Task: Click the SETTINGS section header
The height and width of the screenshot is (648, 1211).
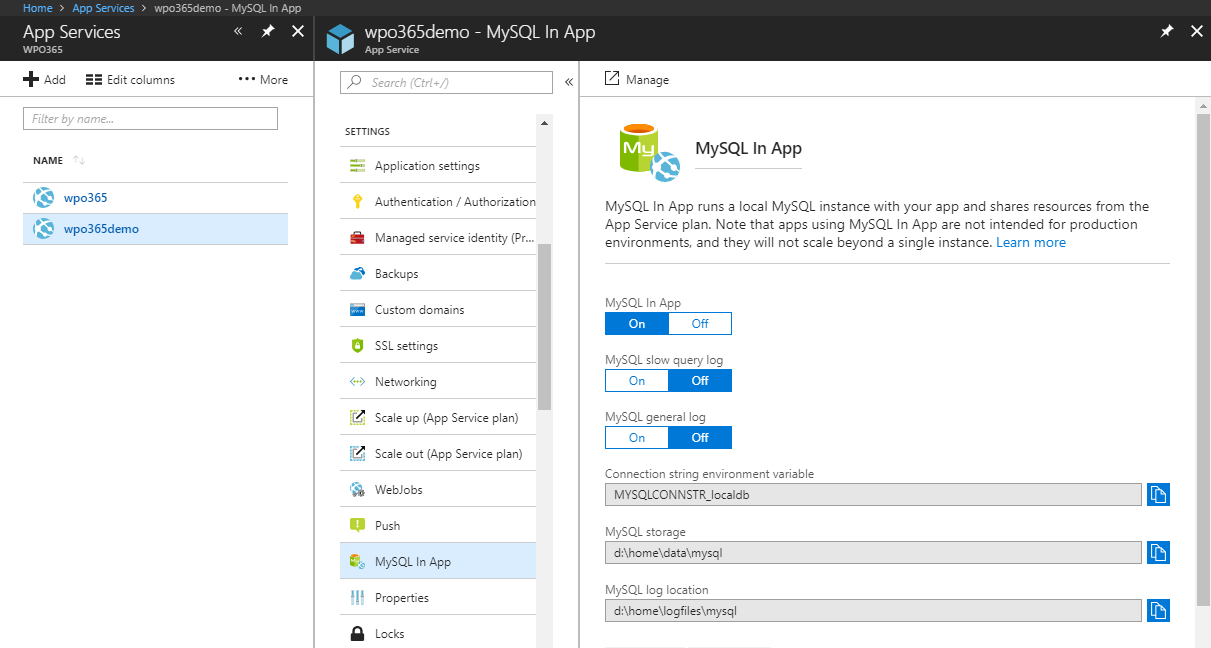Action: (x=367, y=132)
